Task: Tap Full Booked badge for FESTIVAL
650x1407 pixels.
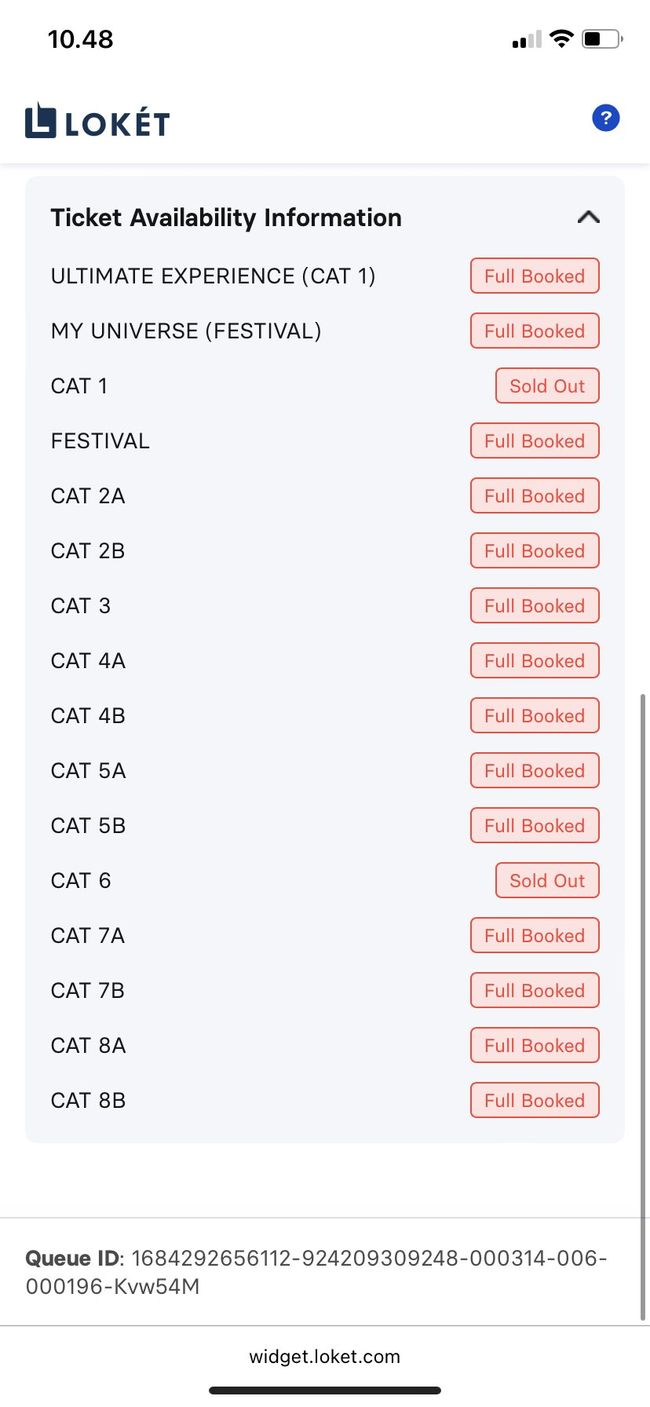Action: tap(534, 441)
